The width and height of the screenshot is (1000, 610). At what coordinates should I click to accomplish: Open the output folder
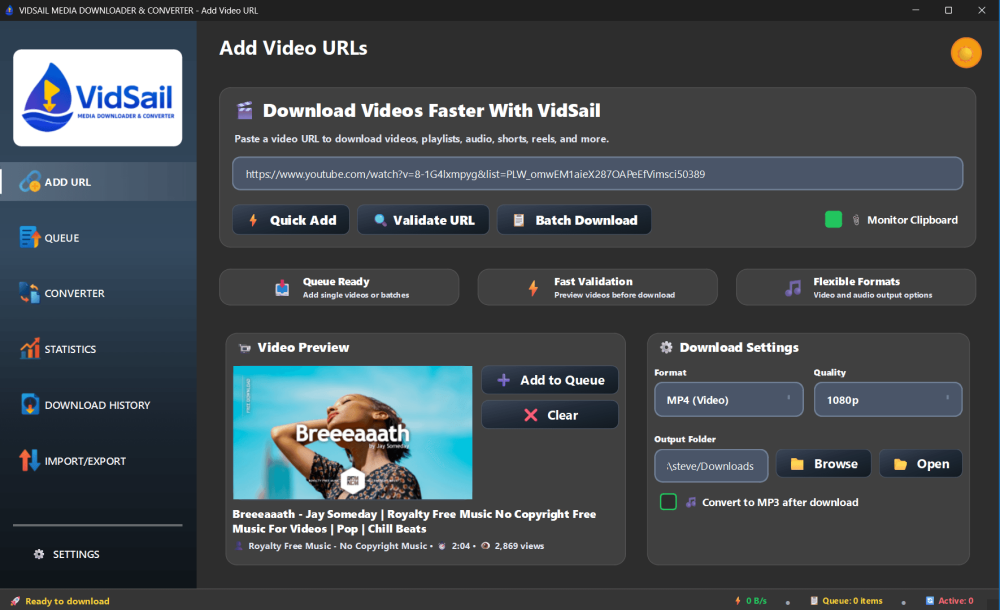(x=920, y=464)
